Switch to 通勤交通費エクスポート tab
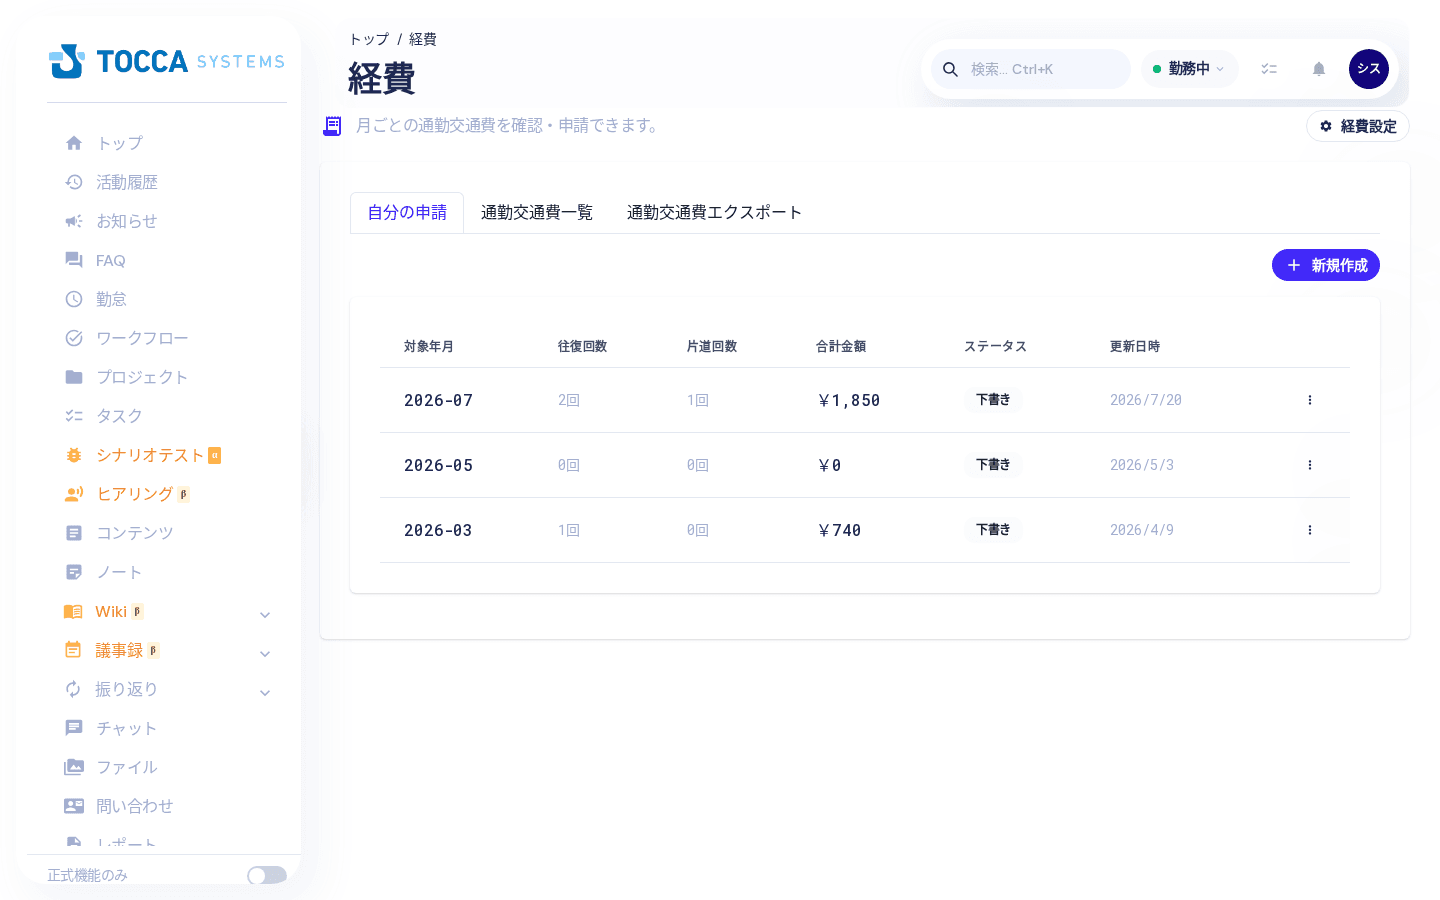1440x900 pixels. pos(714,212)
